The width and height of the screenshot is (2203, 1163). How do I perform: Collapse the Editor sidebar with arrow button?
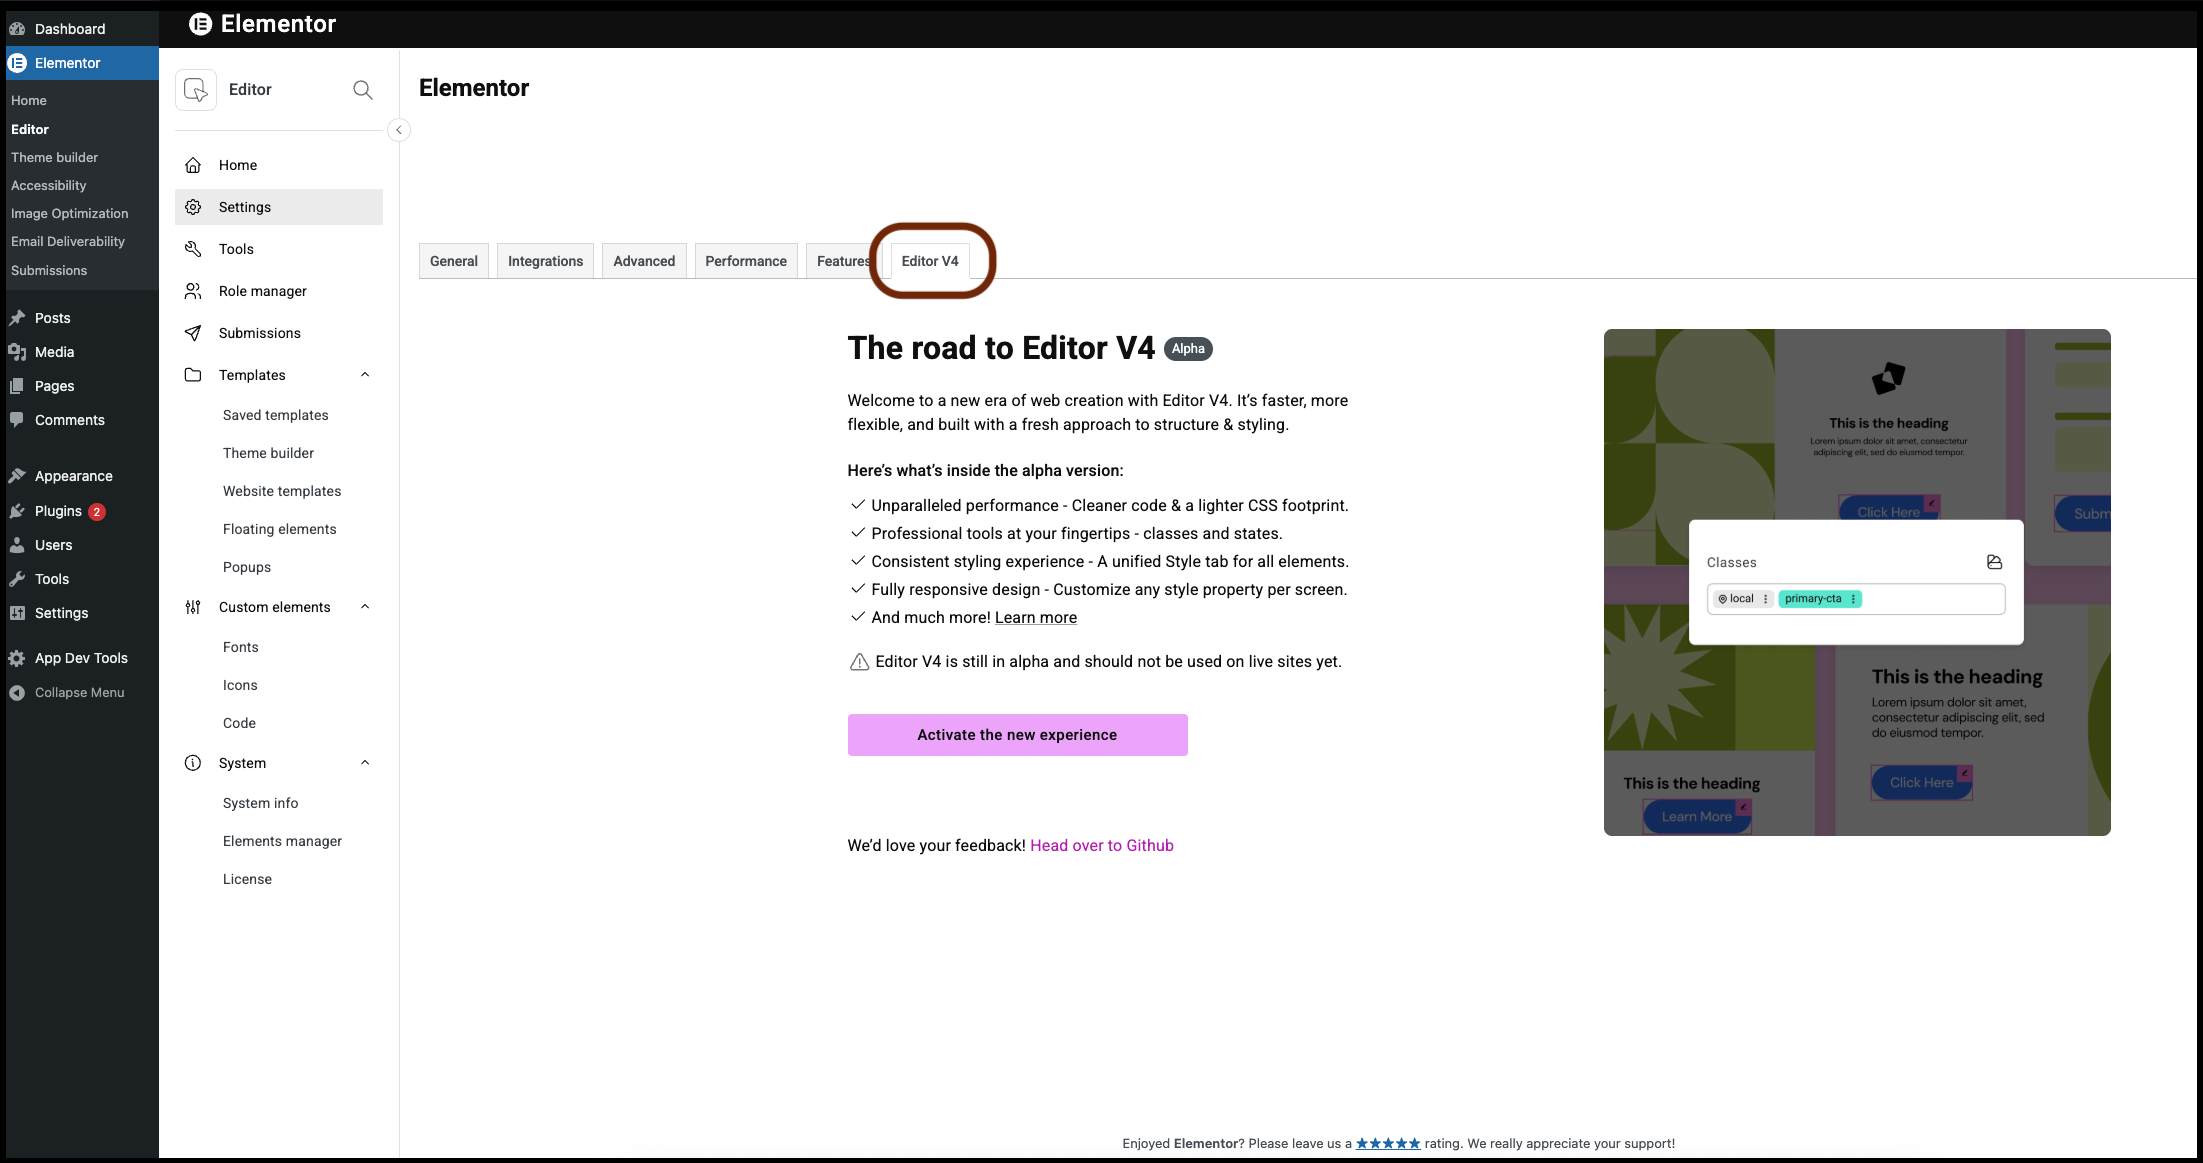(398, 130)
